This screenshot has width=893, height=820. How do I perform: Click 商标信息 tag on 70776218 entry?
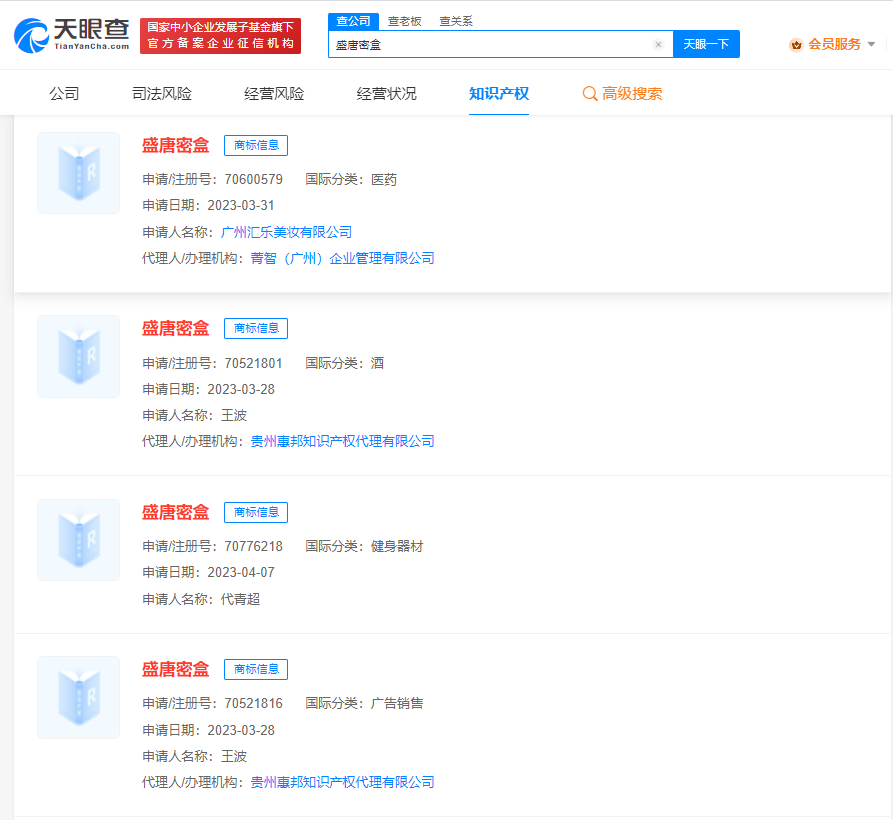point(256,512)
